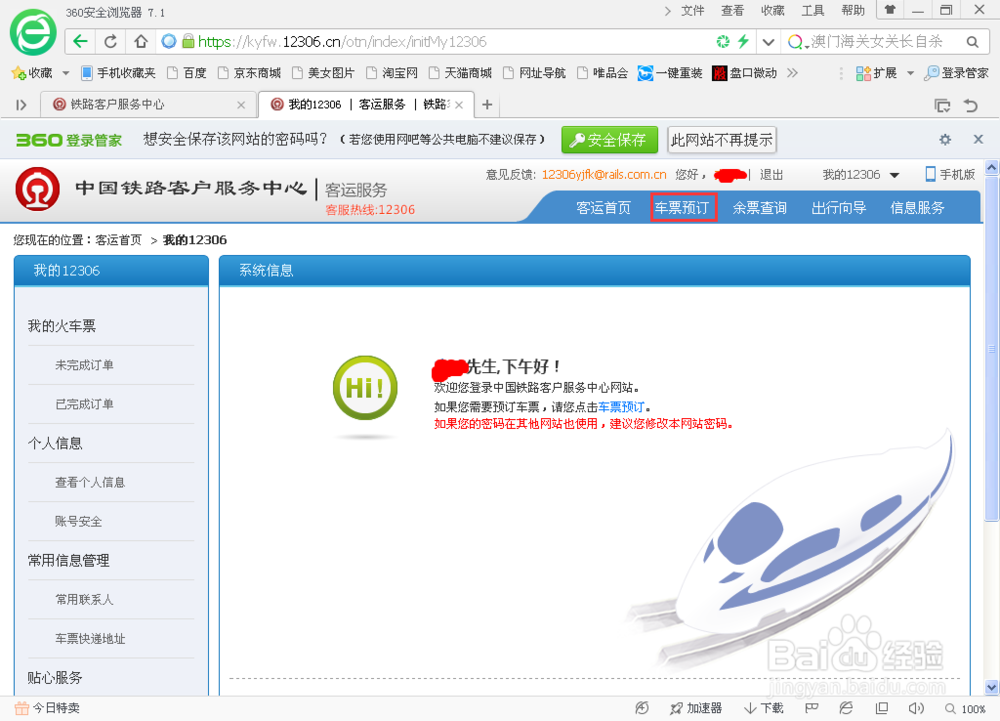This screenshot has height=721, width=1000.
Task: Open the 加速器 (accelerator) in the status bar
Action: click(x=697, y=707)
